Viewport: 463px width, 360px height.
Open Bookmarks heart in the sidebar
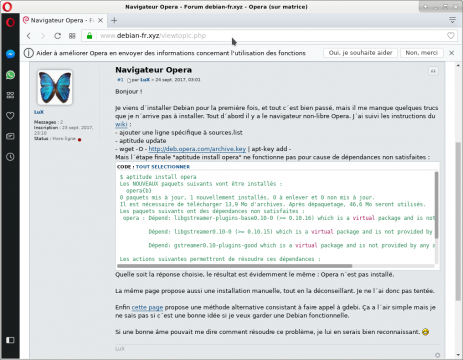click(10, 116)
